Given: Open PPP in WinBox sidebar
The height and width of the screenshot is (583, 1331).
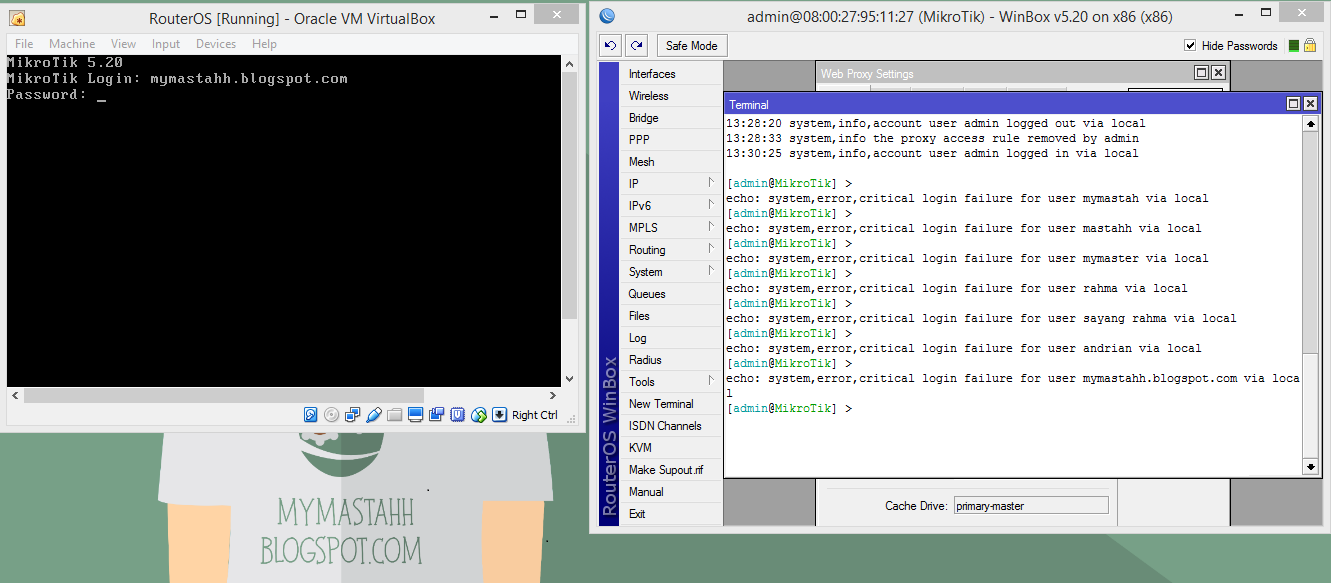Looking at the screenshot, I should pyautogui.click(x=671, y=140).
